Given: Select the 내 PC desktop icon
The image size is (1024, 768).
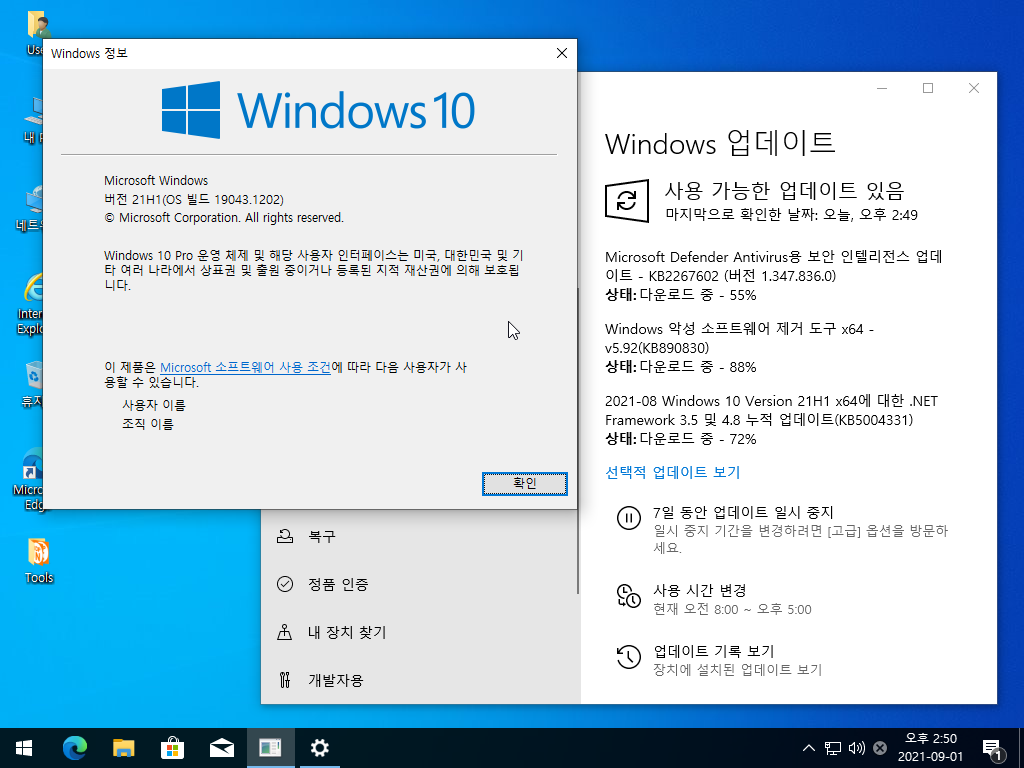Looking at the screenshot, I should click(33, 121).
